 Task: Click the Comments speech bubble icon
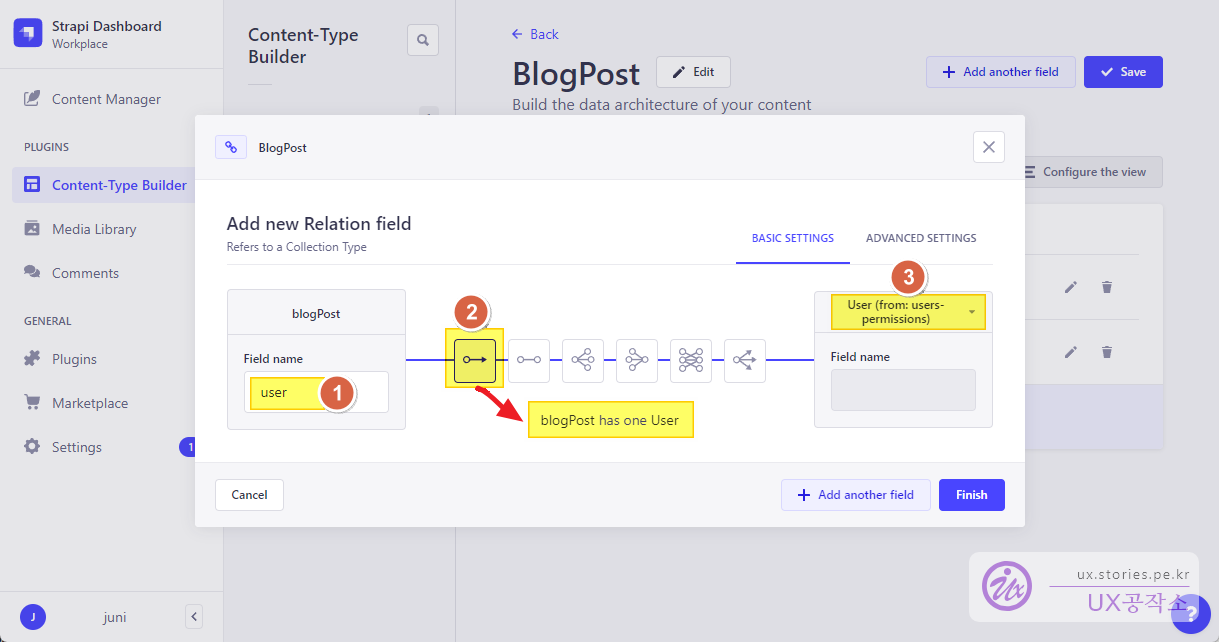(x=32, y=273)
